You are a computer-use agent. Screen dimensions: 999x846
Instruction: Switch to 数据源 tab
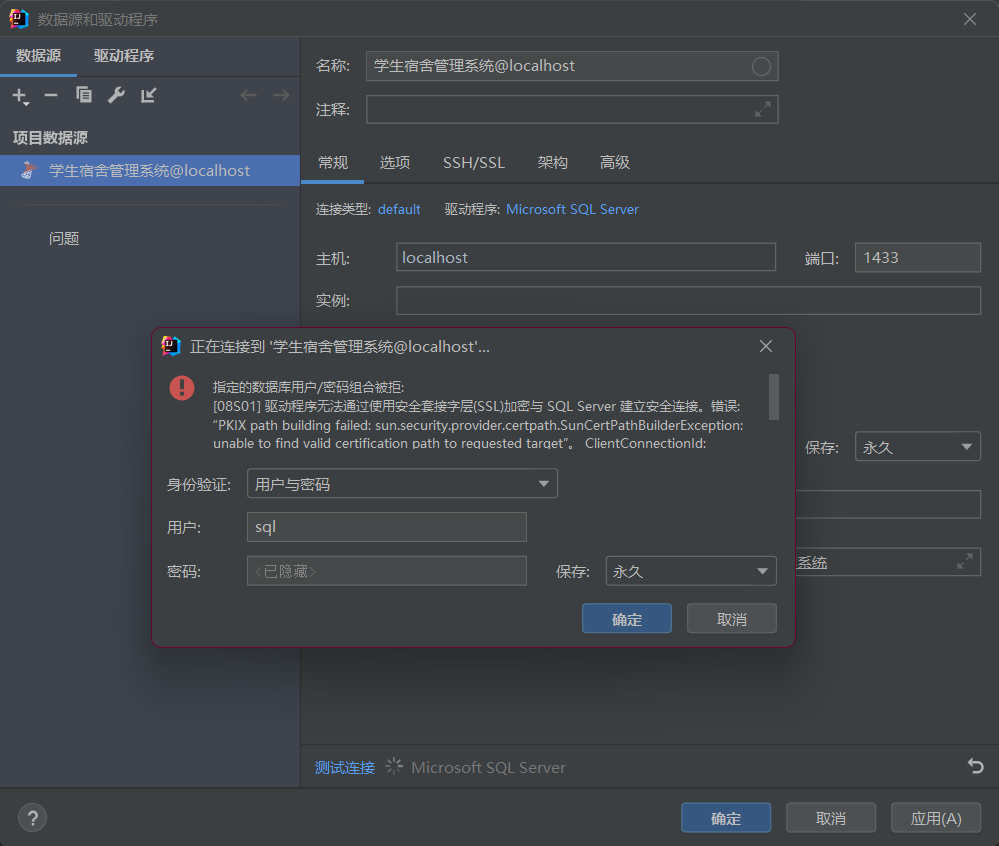pyautogui.click(x=38, y=56)
